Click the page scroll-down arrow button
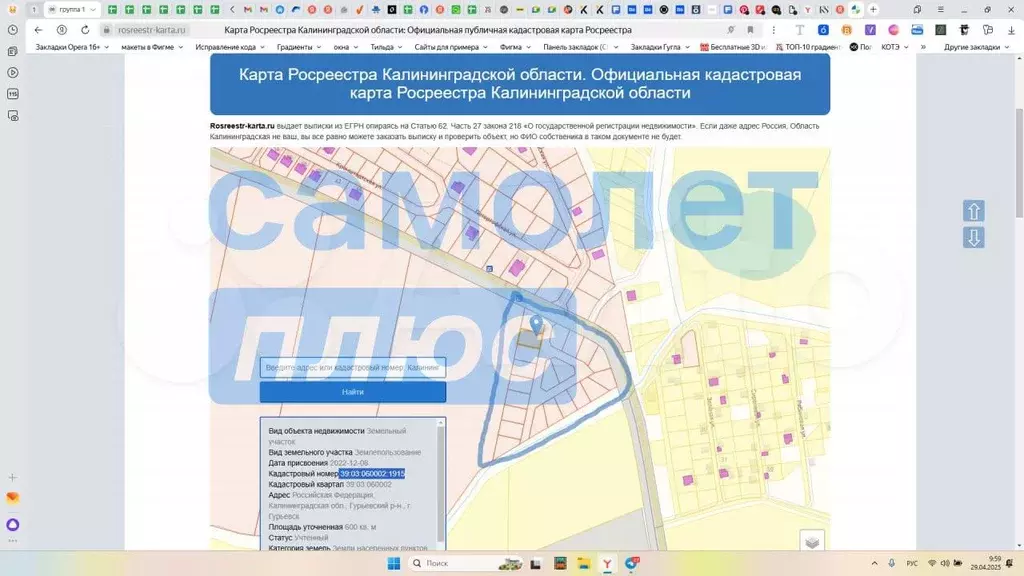1024x576 pixels. [974, 237]
